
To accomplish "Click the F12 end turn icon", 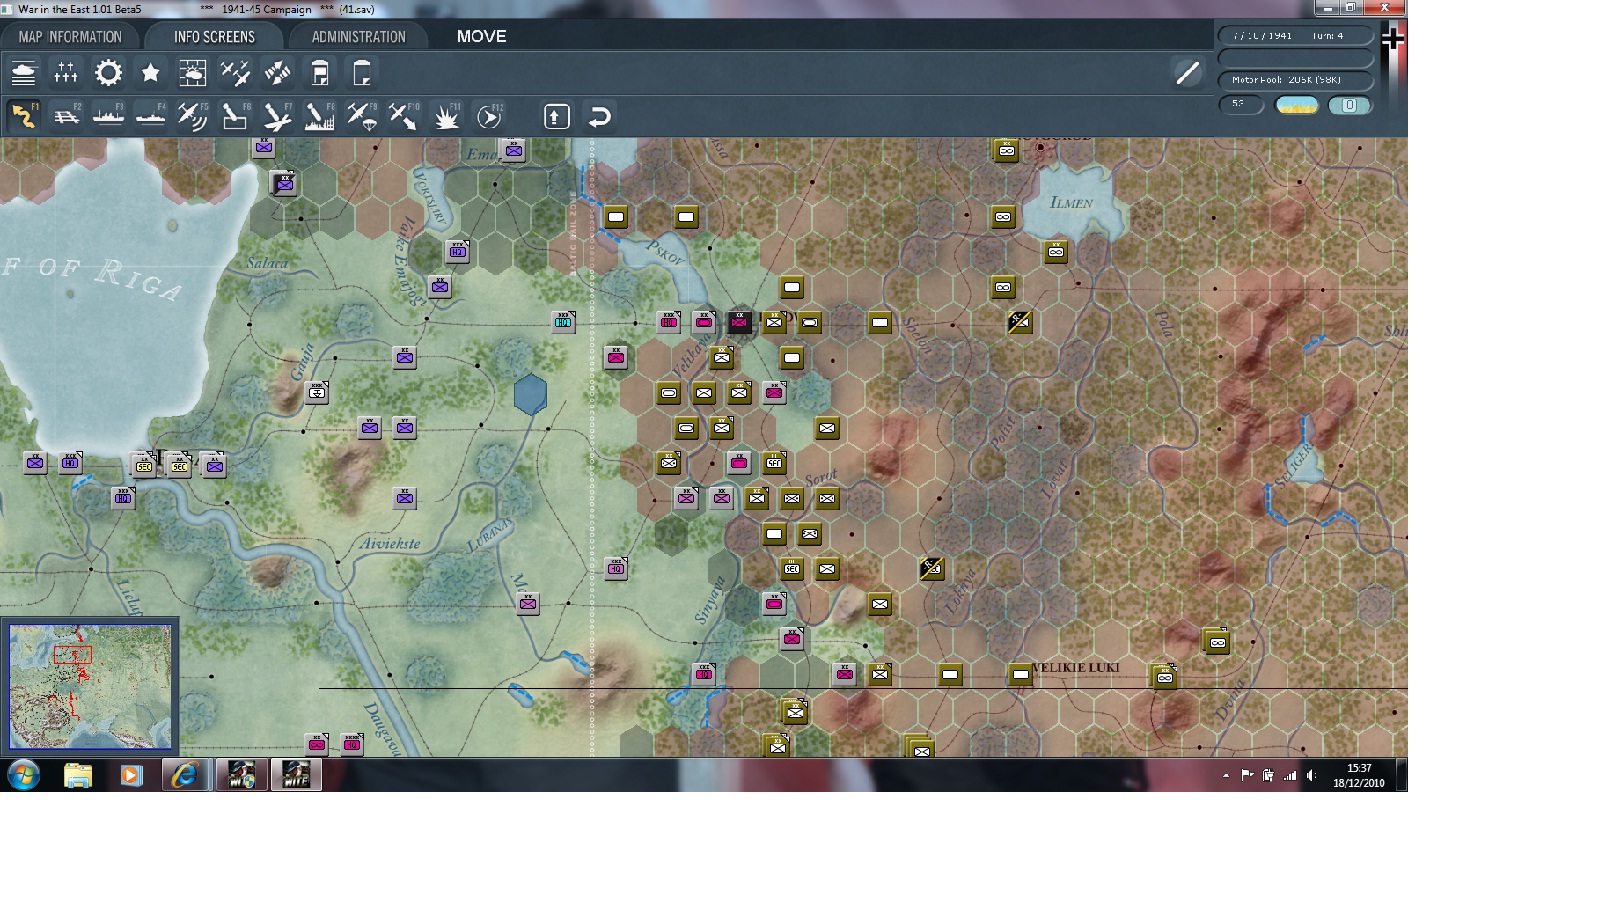I will tap(489, 116).
